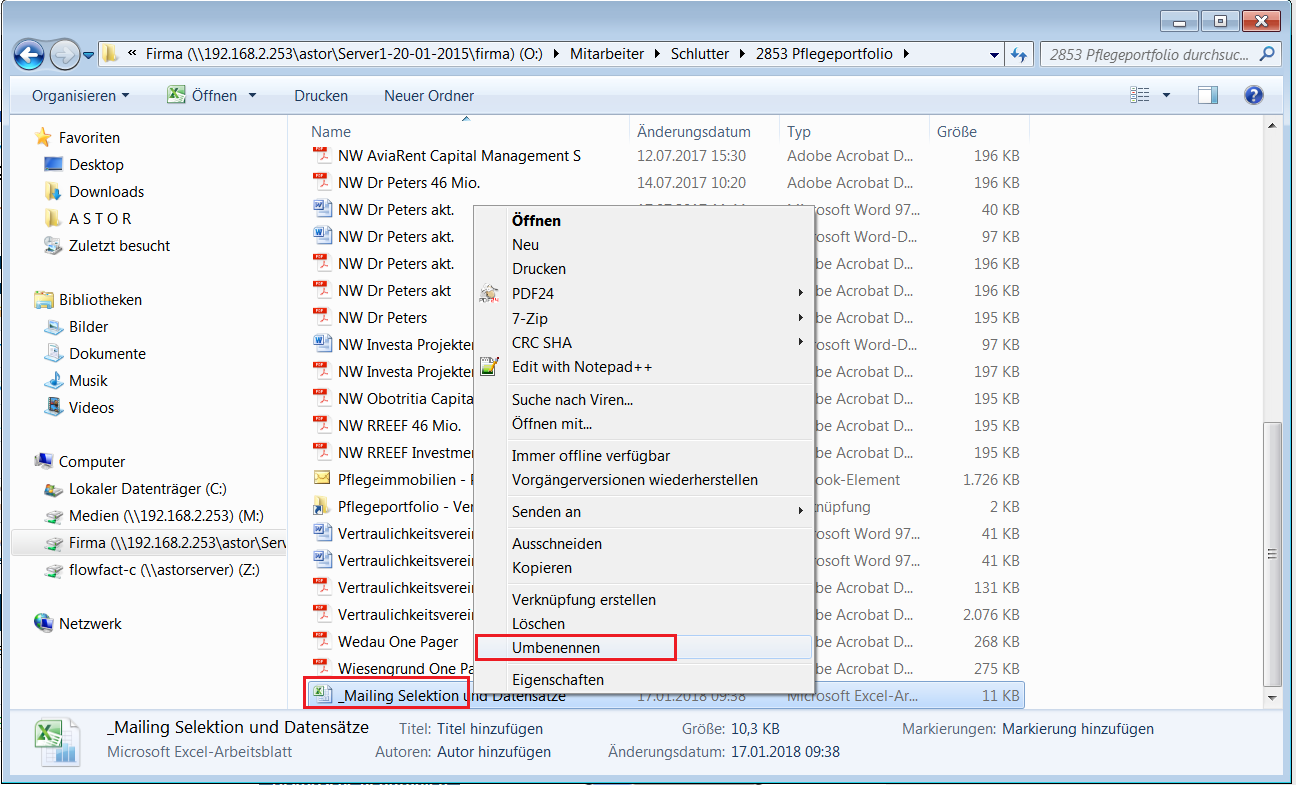Click the search box for 2853 Pflegeportfolio
Viewport: 1296px width, 785px height.
pos(1150,54)
